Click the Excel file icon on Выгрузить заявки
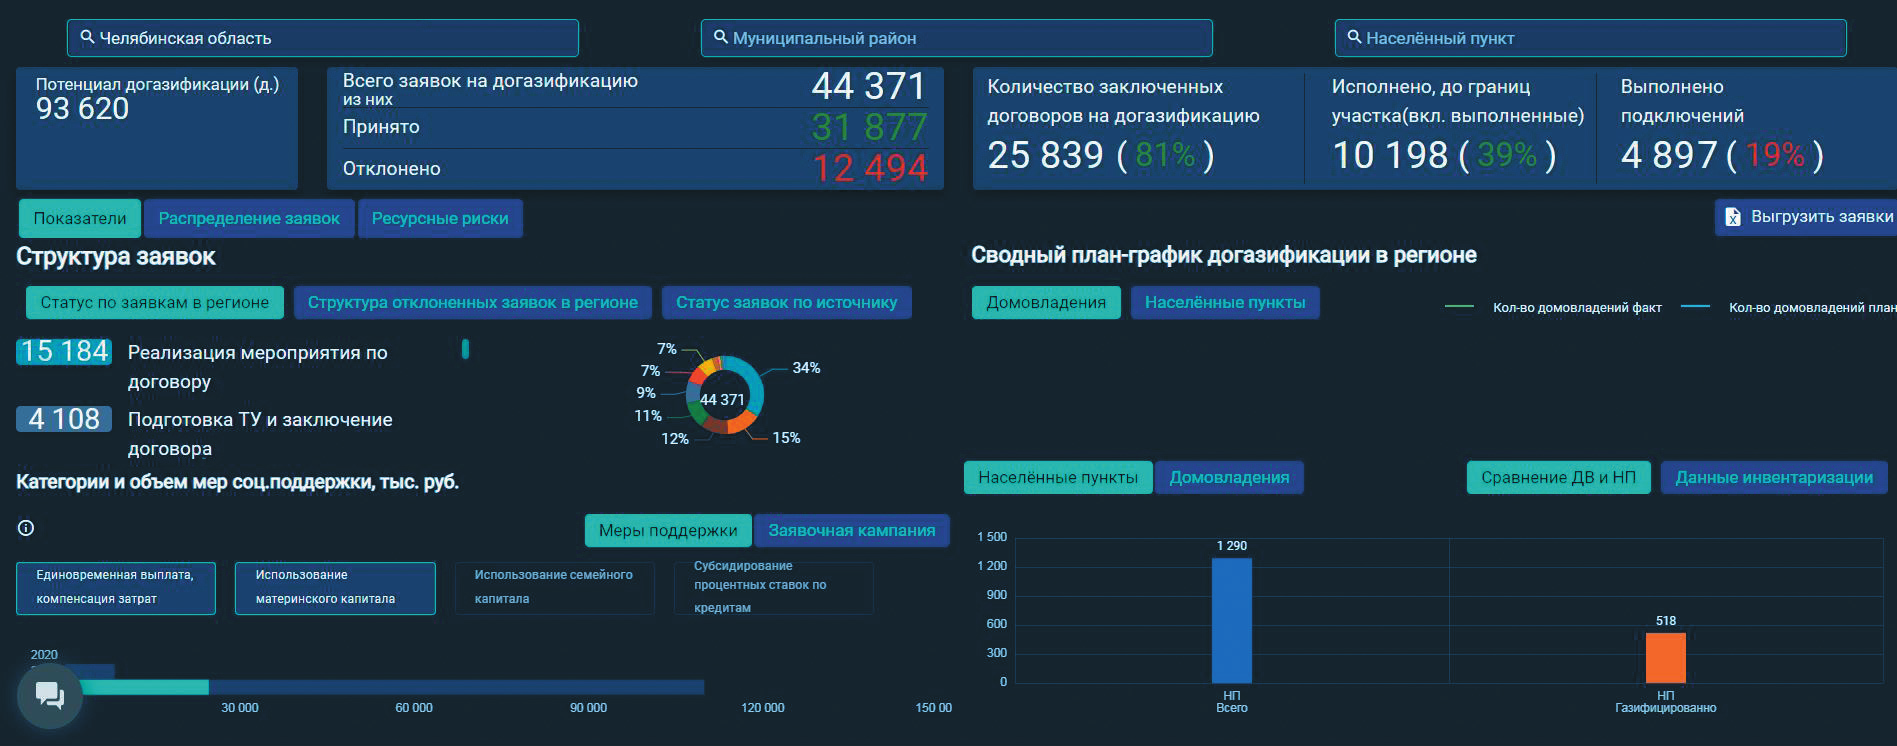The height and width of the screenshot is (746, 1897). pos(1732,217)
